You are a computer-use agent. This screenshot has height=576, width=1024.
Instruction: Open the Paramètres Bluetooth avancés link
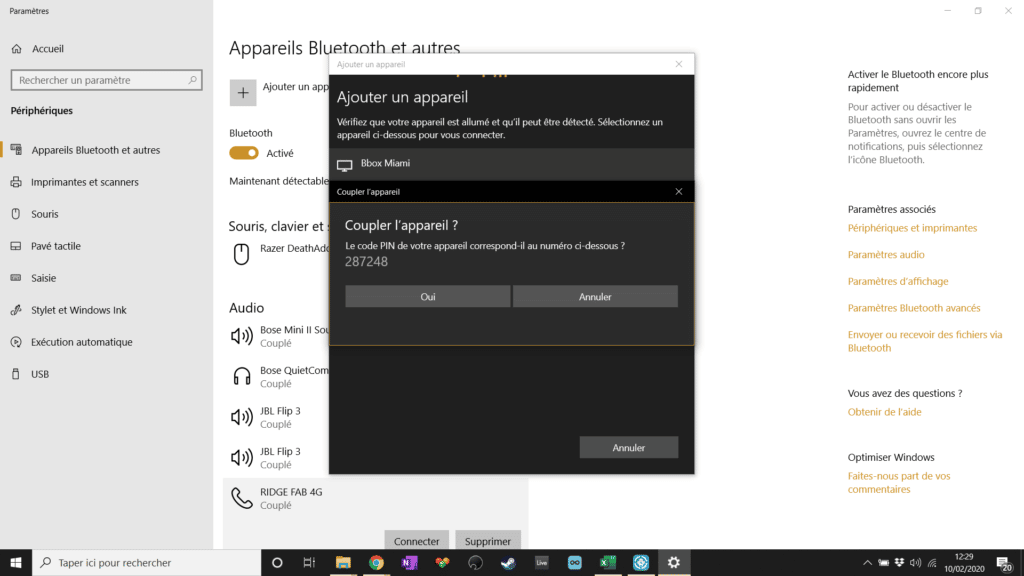pyautogui.click(x=914, y=308)
